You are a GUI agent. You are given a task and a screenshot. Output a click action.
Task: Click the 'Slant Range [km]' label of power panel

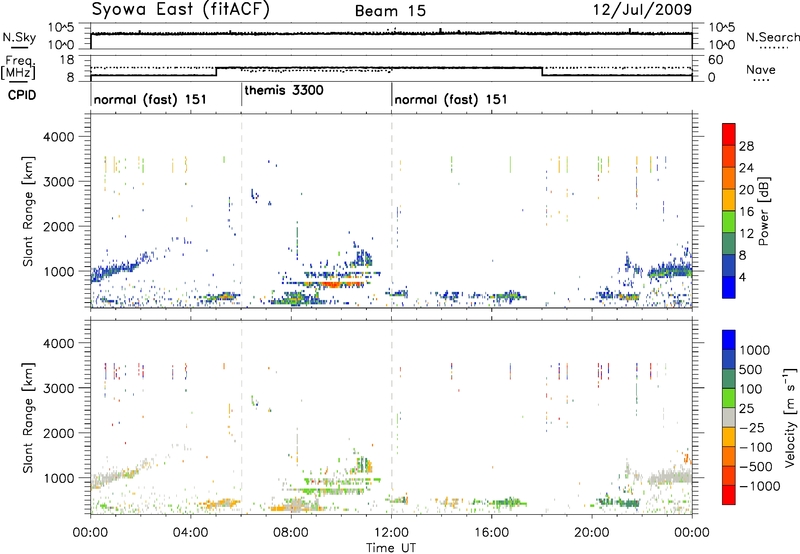pos(28,211)
